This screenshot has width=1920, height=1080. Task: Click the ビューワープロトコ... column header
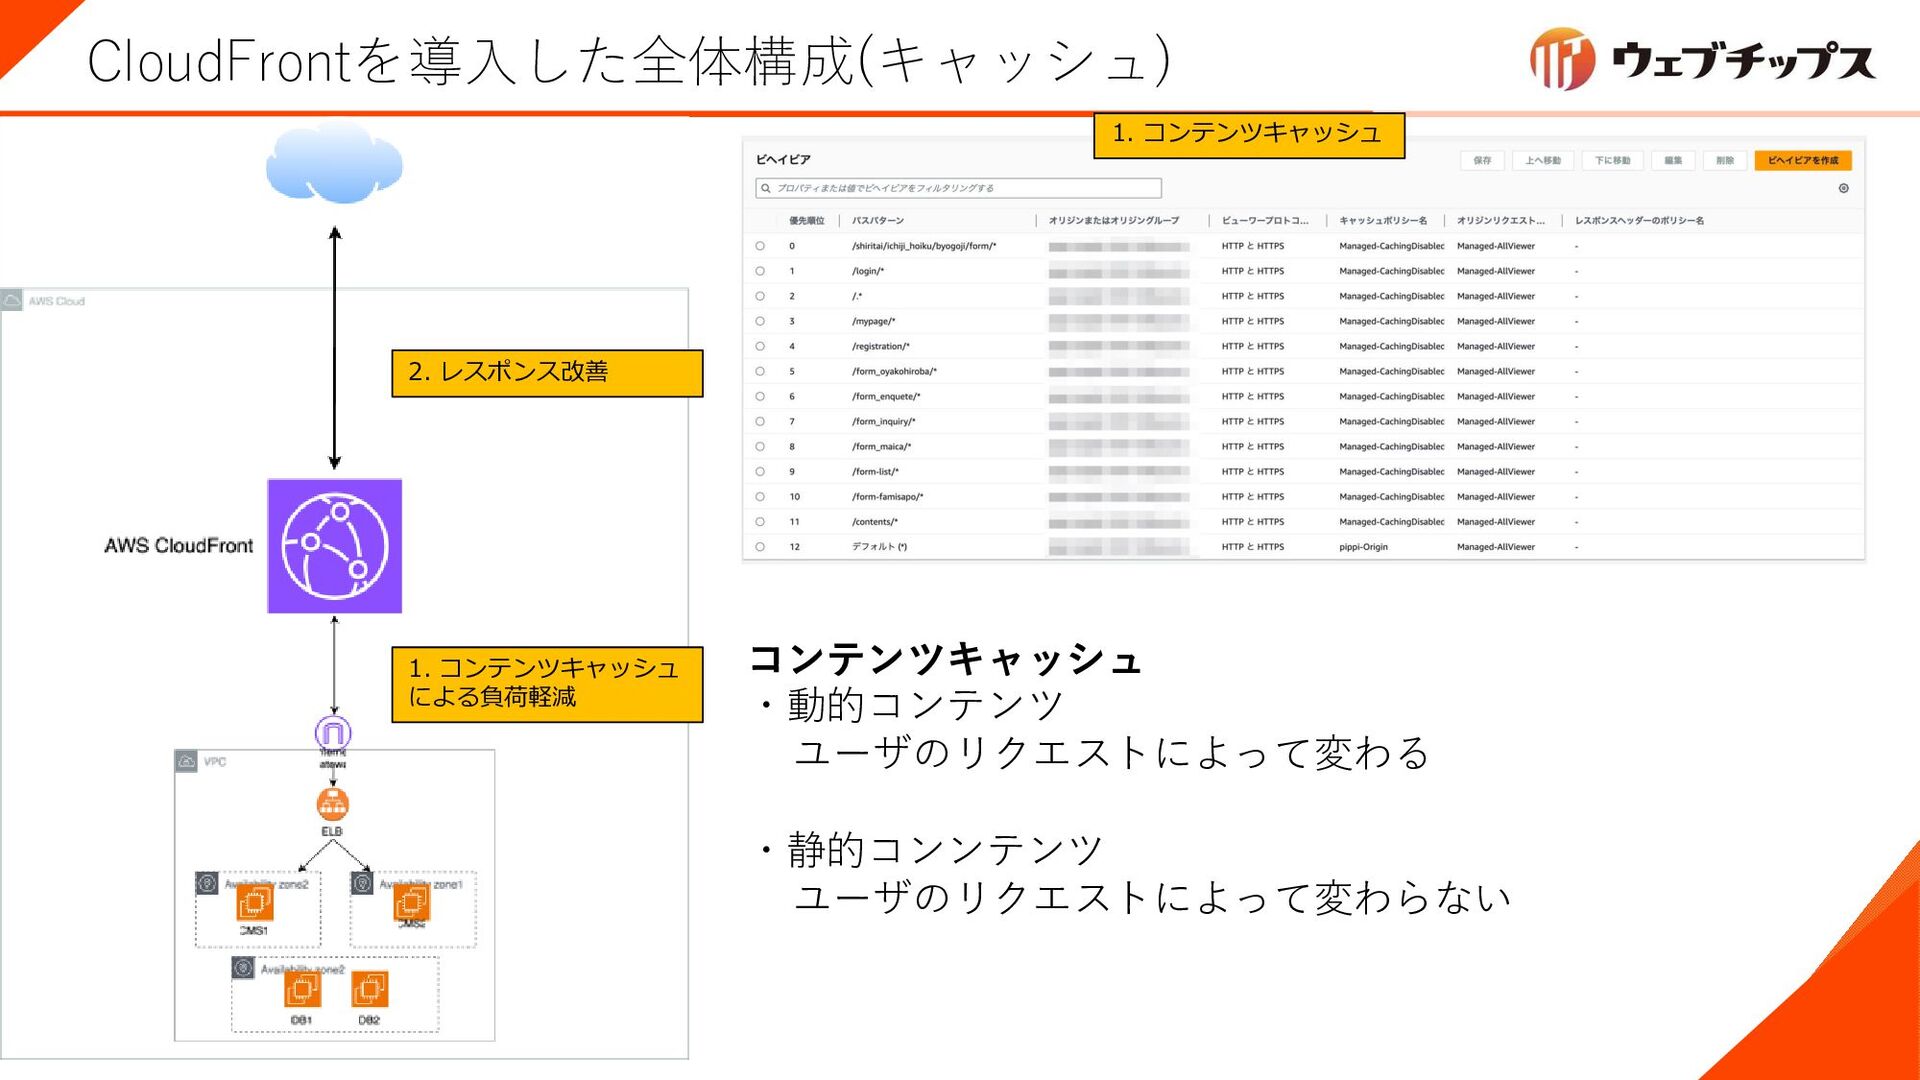pos(1265,220)
